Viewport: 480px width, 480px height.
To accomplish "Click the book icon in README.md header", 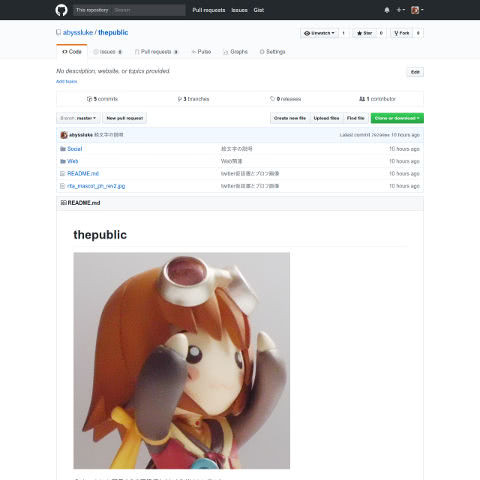I will click(x=63, y=203).
